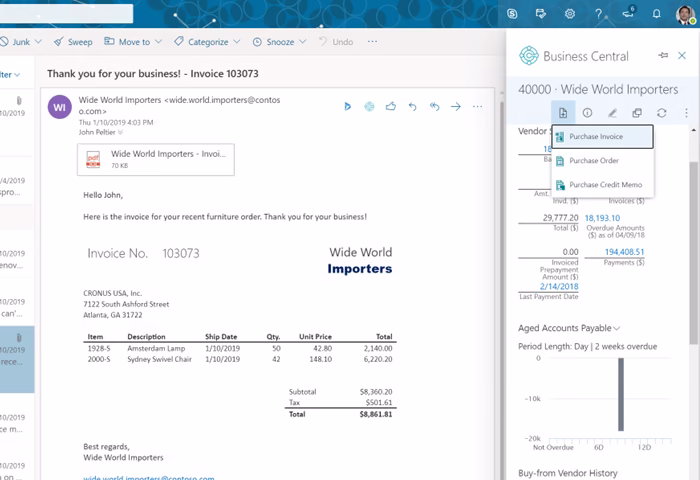Click the Sweep button

(73, 42)
